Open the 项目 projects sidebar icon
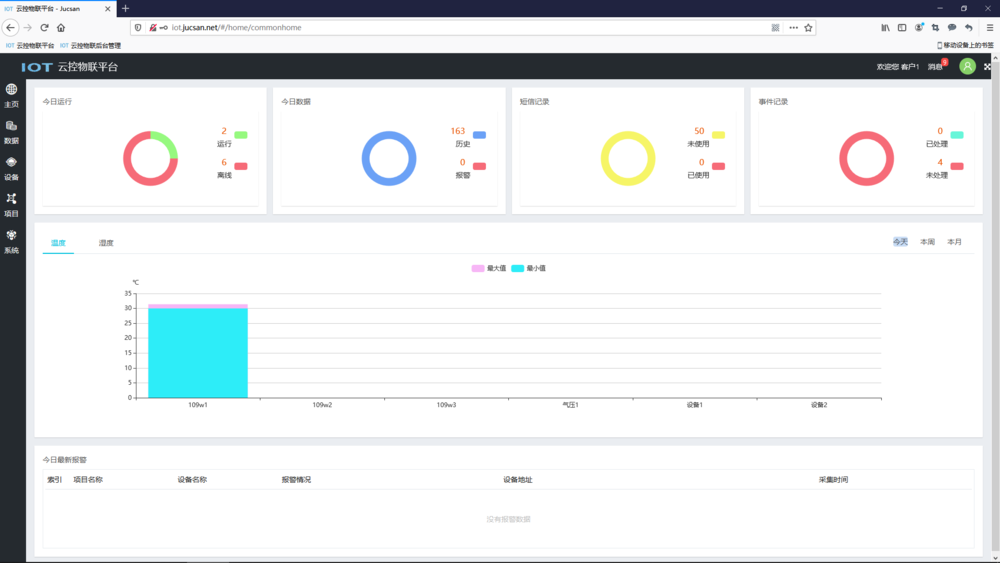Image resolution: width=1000 pixels, height=563 pixels. (11, 204)
